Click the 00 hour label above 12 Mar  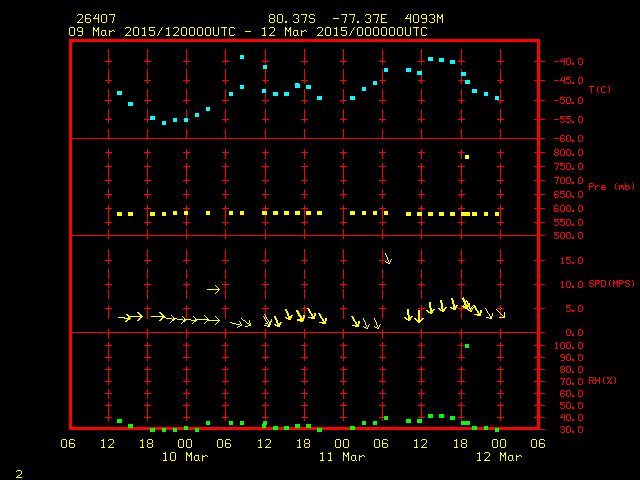499,444
